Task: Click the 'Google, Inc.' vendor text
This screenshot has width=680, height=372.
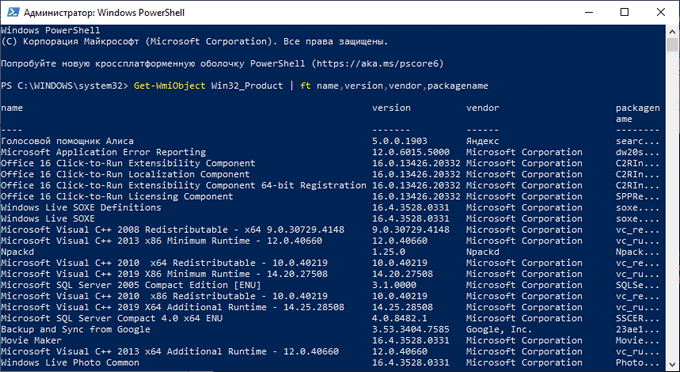Action: pyautogui.click(x=499, y=330)
